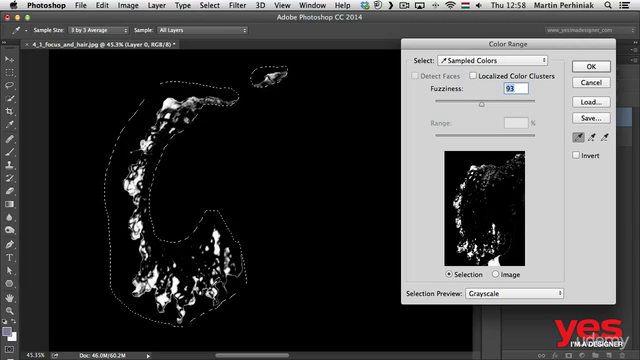Select the Horizontal Type tool
Image resolution: width=640 pixels, height=360 pixels.
tap(9, 258)
